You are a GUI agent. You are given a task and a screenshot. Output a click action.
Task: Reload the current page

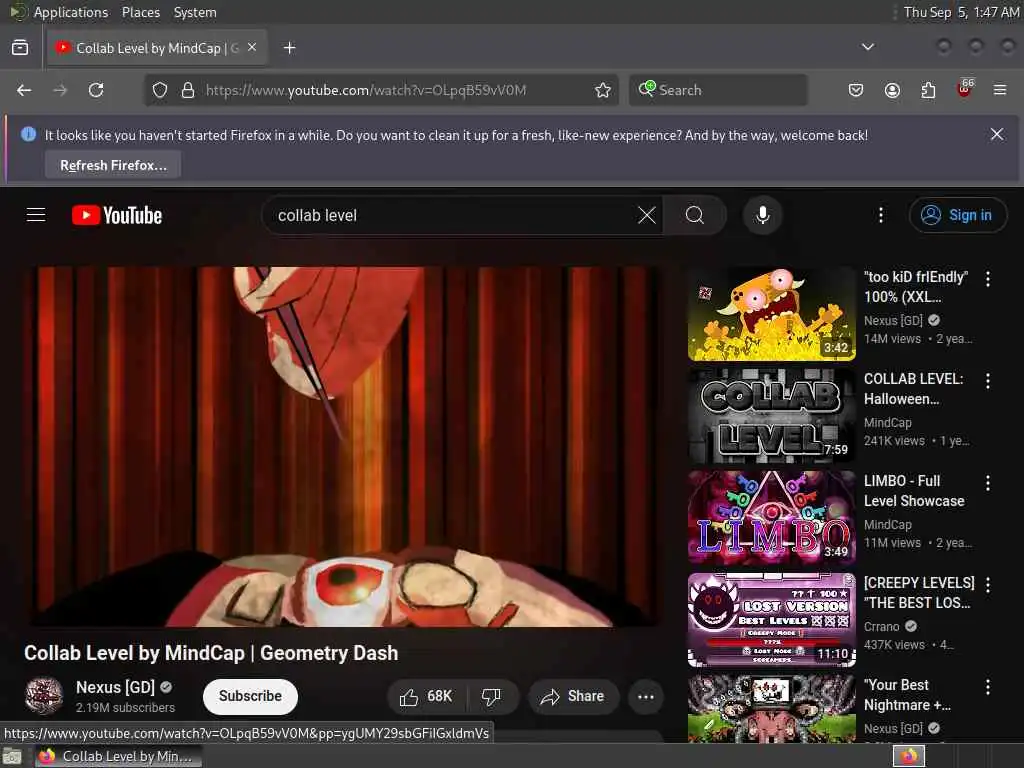(96, 90)
